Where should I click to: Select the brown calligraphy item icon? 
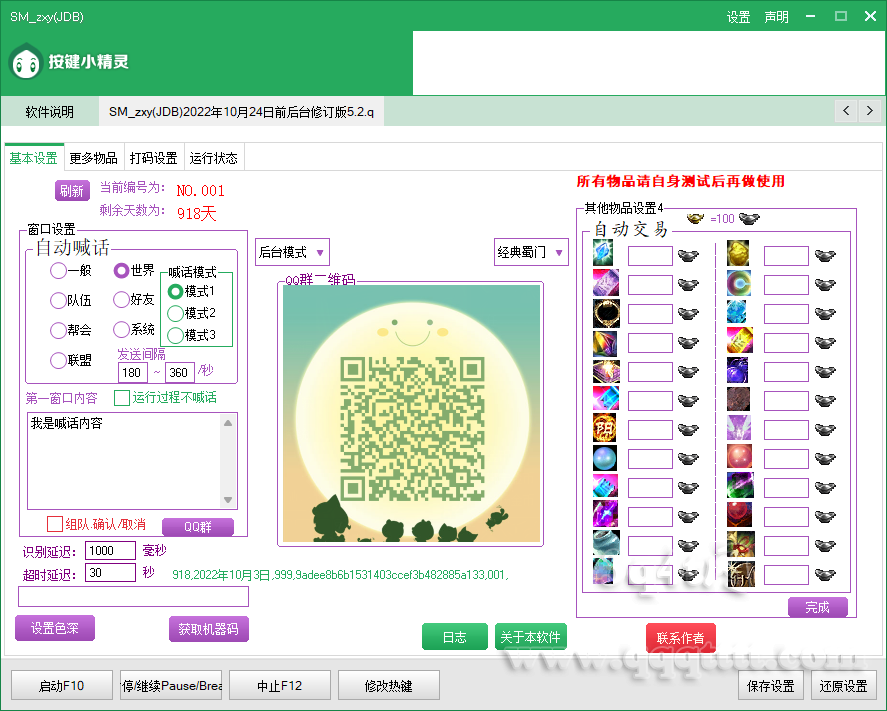[x=741, y=574]
